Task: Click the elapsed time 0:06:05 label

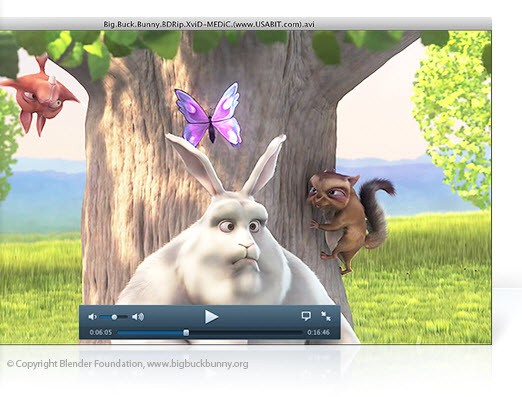Action: (x=101, y=332)
